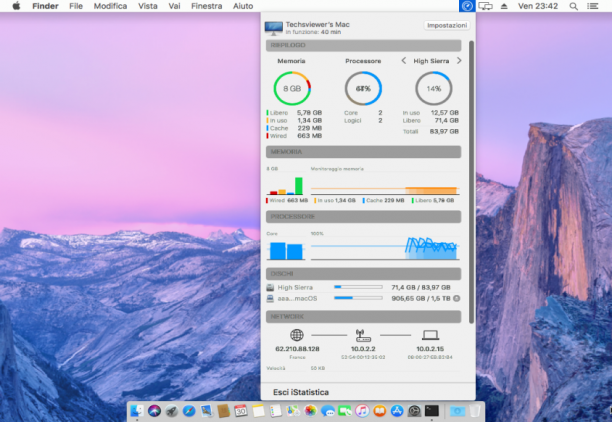Click the High Sierra disk usage bar
This screenshot has width=612, height=422.
point(358,287)
